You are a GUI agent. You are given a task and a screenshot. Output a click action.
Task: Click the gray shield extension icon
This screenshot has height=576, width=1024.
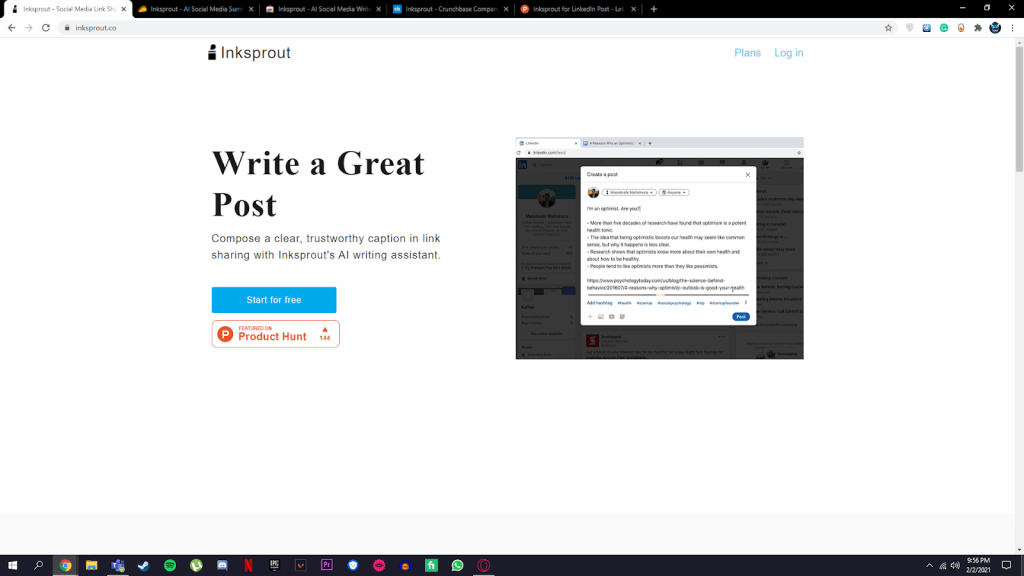[x=910, y=28]
